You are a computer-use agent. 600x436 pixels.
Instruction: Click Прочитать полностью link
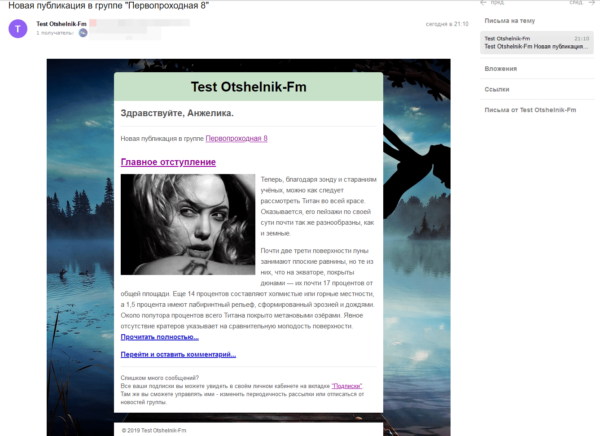click(x=159, y=337)
